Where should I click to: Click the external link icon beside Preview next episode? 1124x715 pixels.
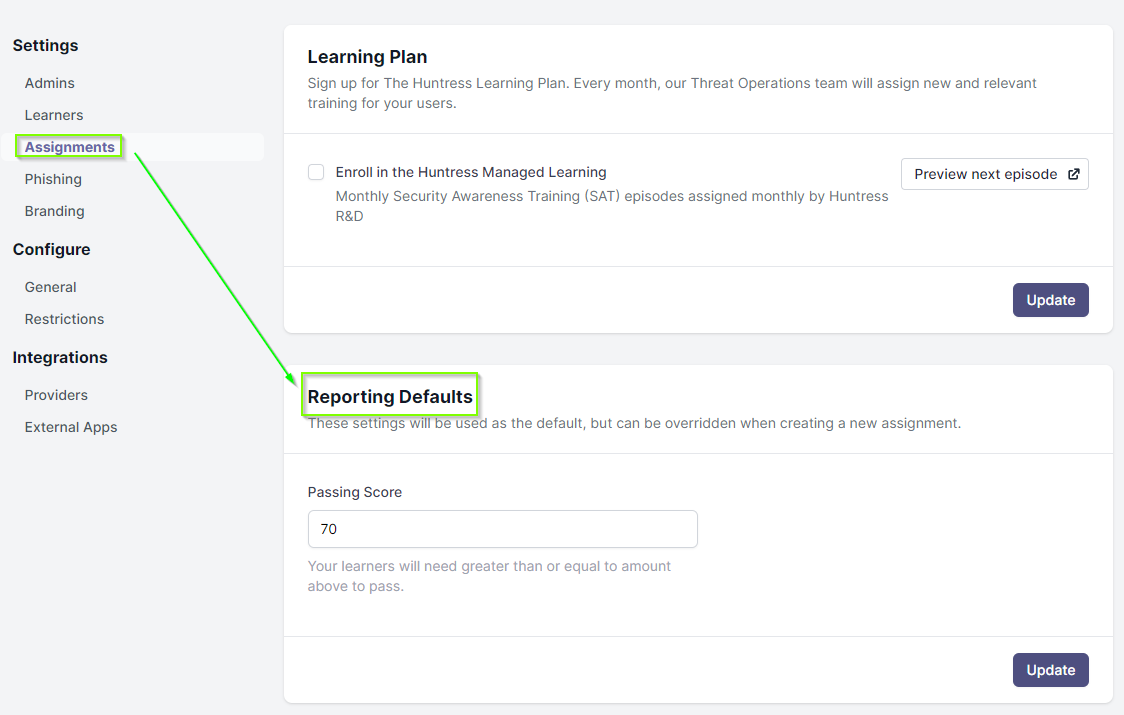pos(1073,174)
